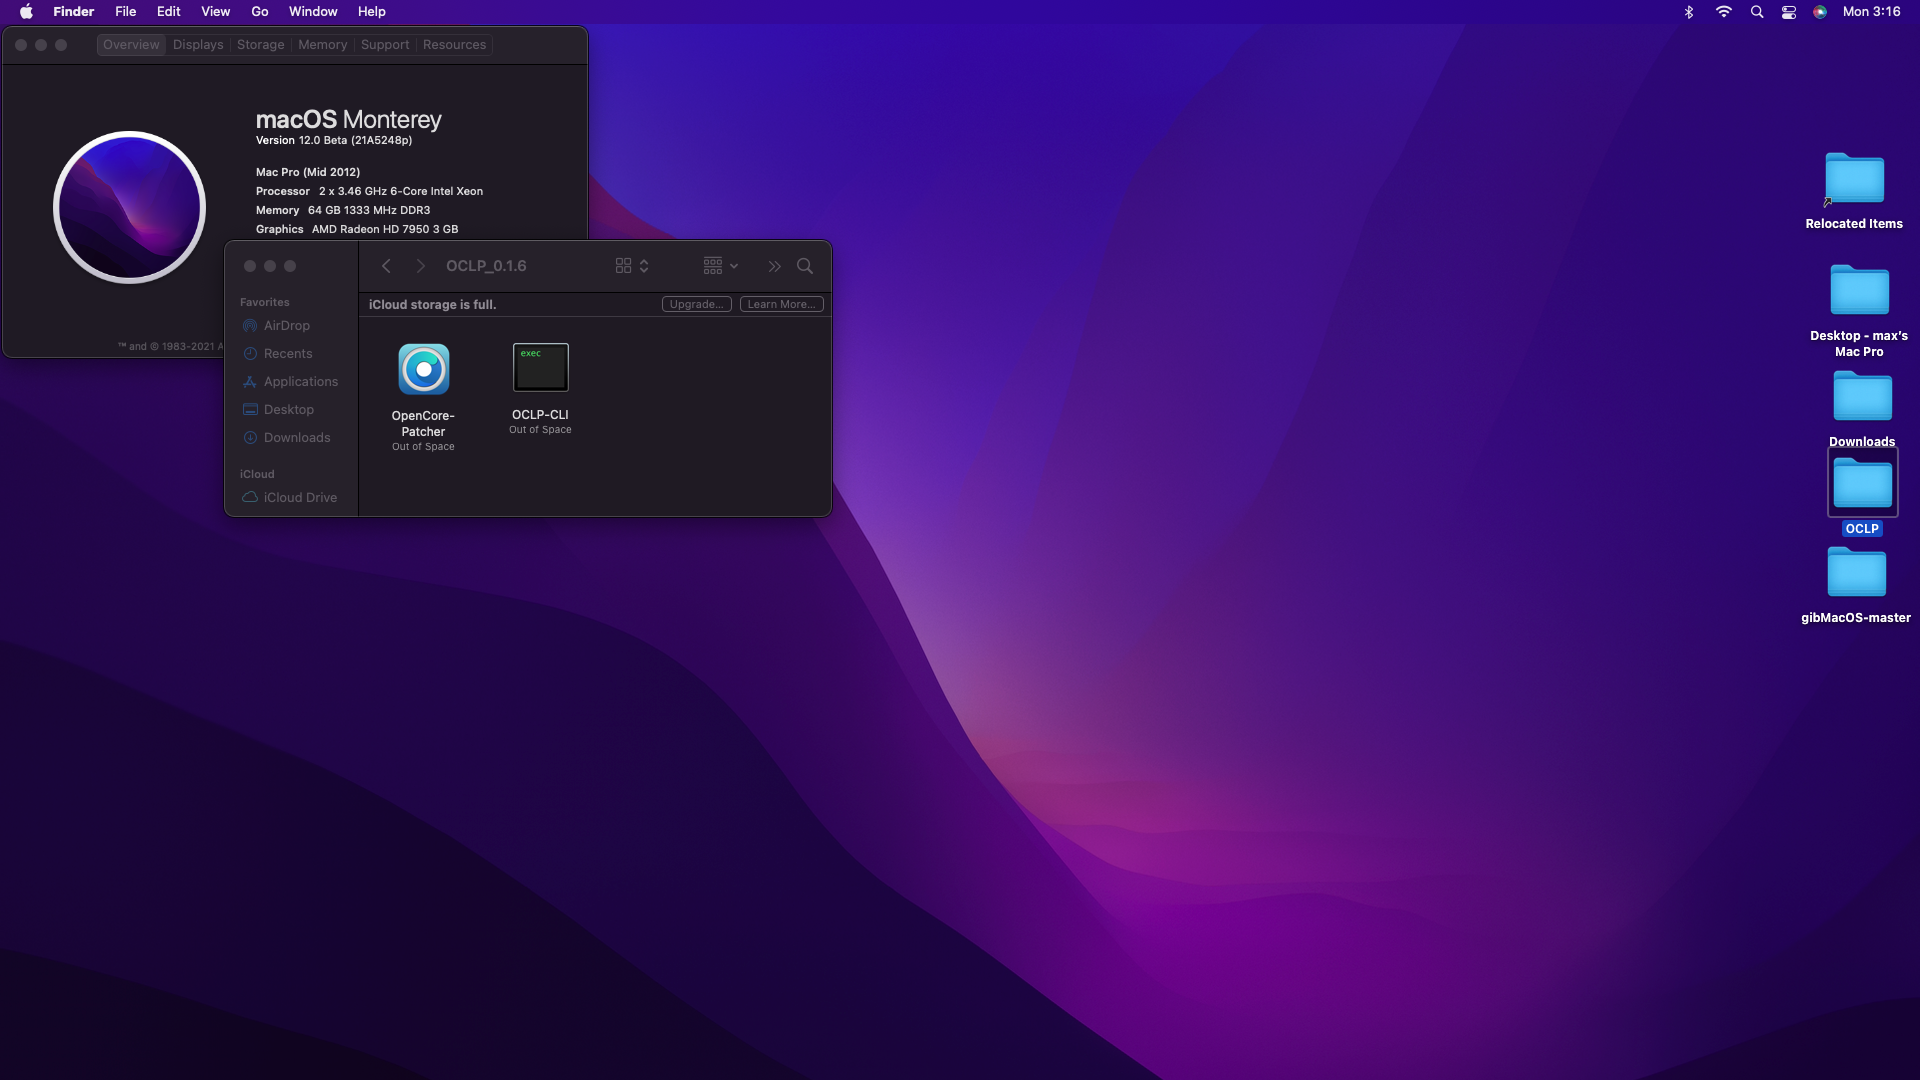The image size is (1920, 1080).
Task: Click the Upgrade iCloud storage button
Action: point(696,304)
